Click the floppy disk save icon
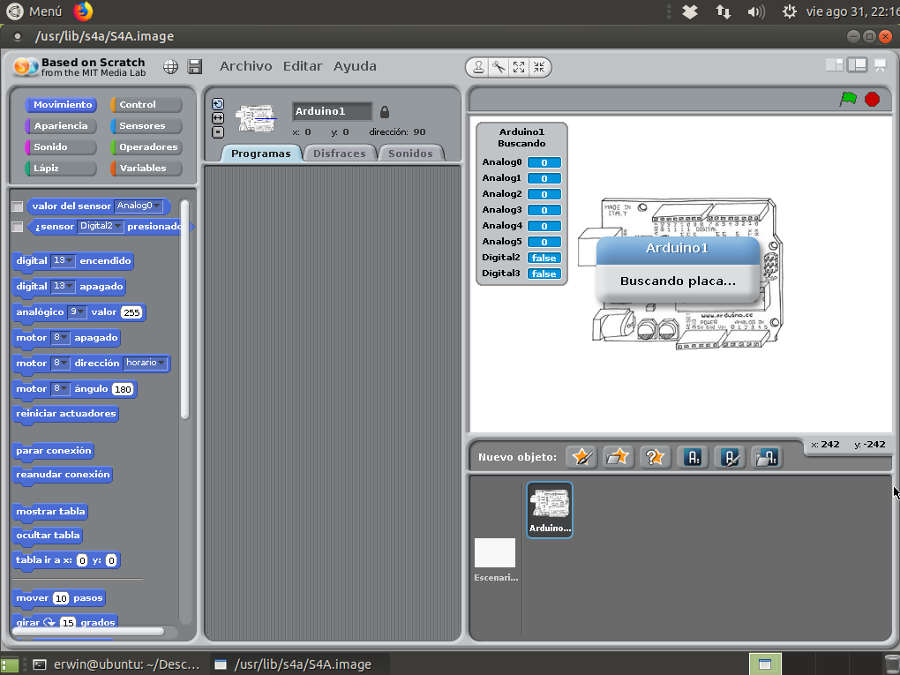 [195, 67]
